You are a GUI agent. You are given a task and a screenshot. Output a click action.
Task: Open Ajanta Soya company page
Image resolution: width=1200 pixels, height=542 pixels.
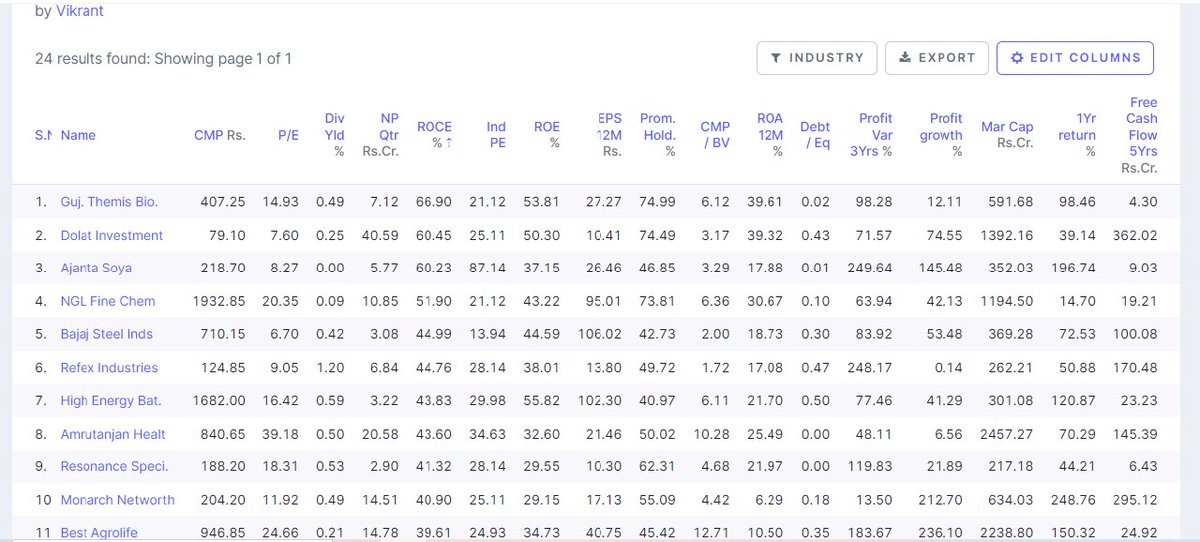coord(96,268)
